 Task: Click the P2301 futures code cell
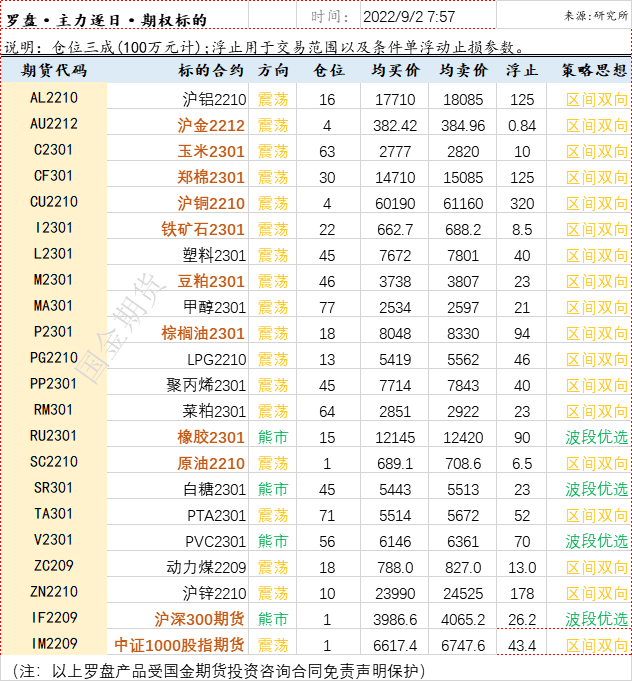click(53, 332)
